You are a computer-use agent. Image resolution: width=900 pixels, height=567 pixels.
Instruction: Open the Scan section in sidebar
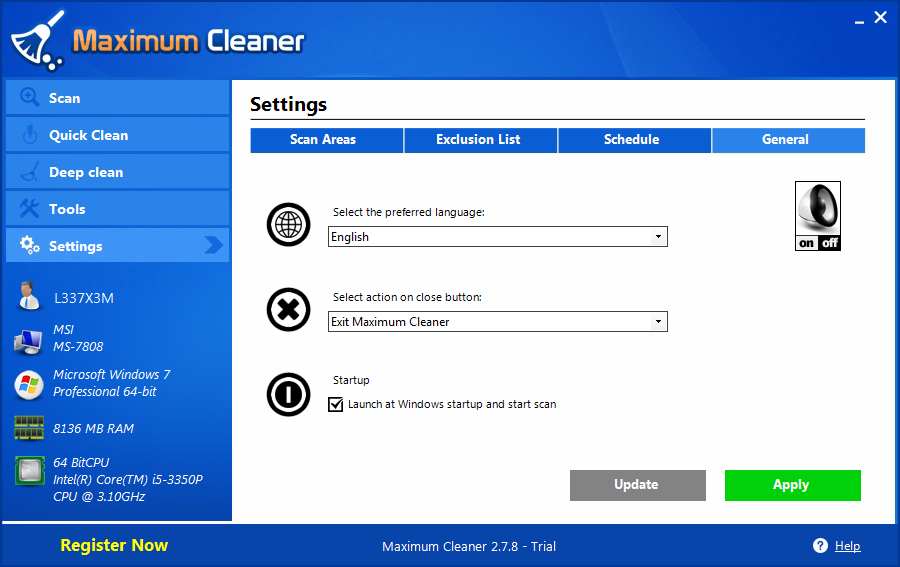[x=118, y=98]
